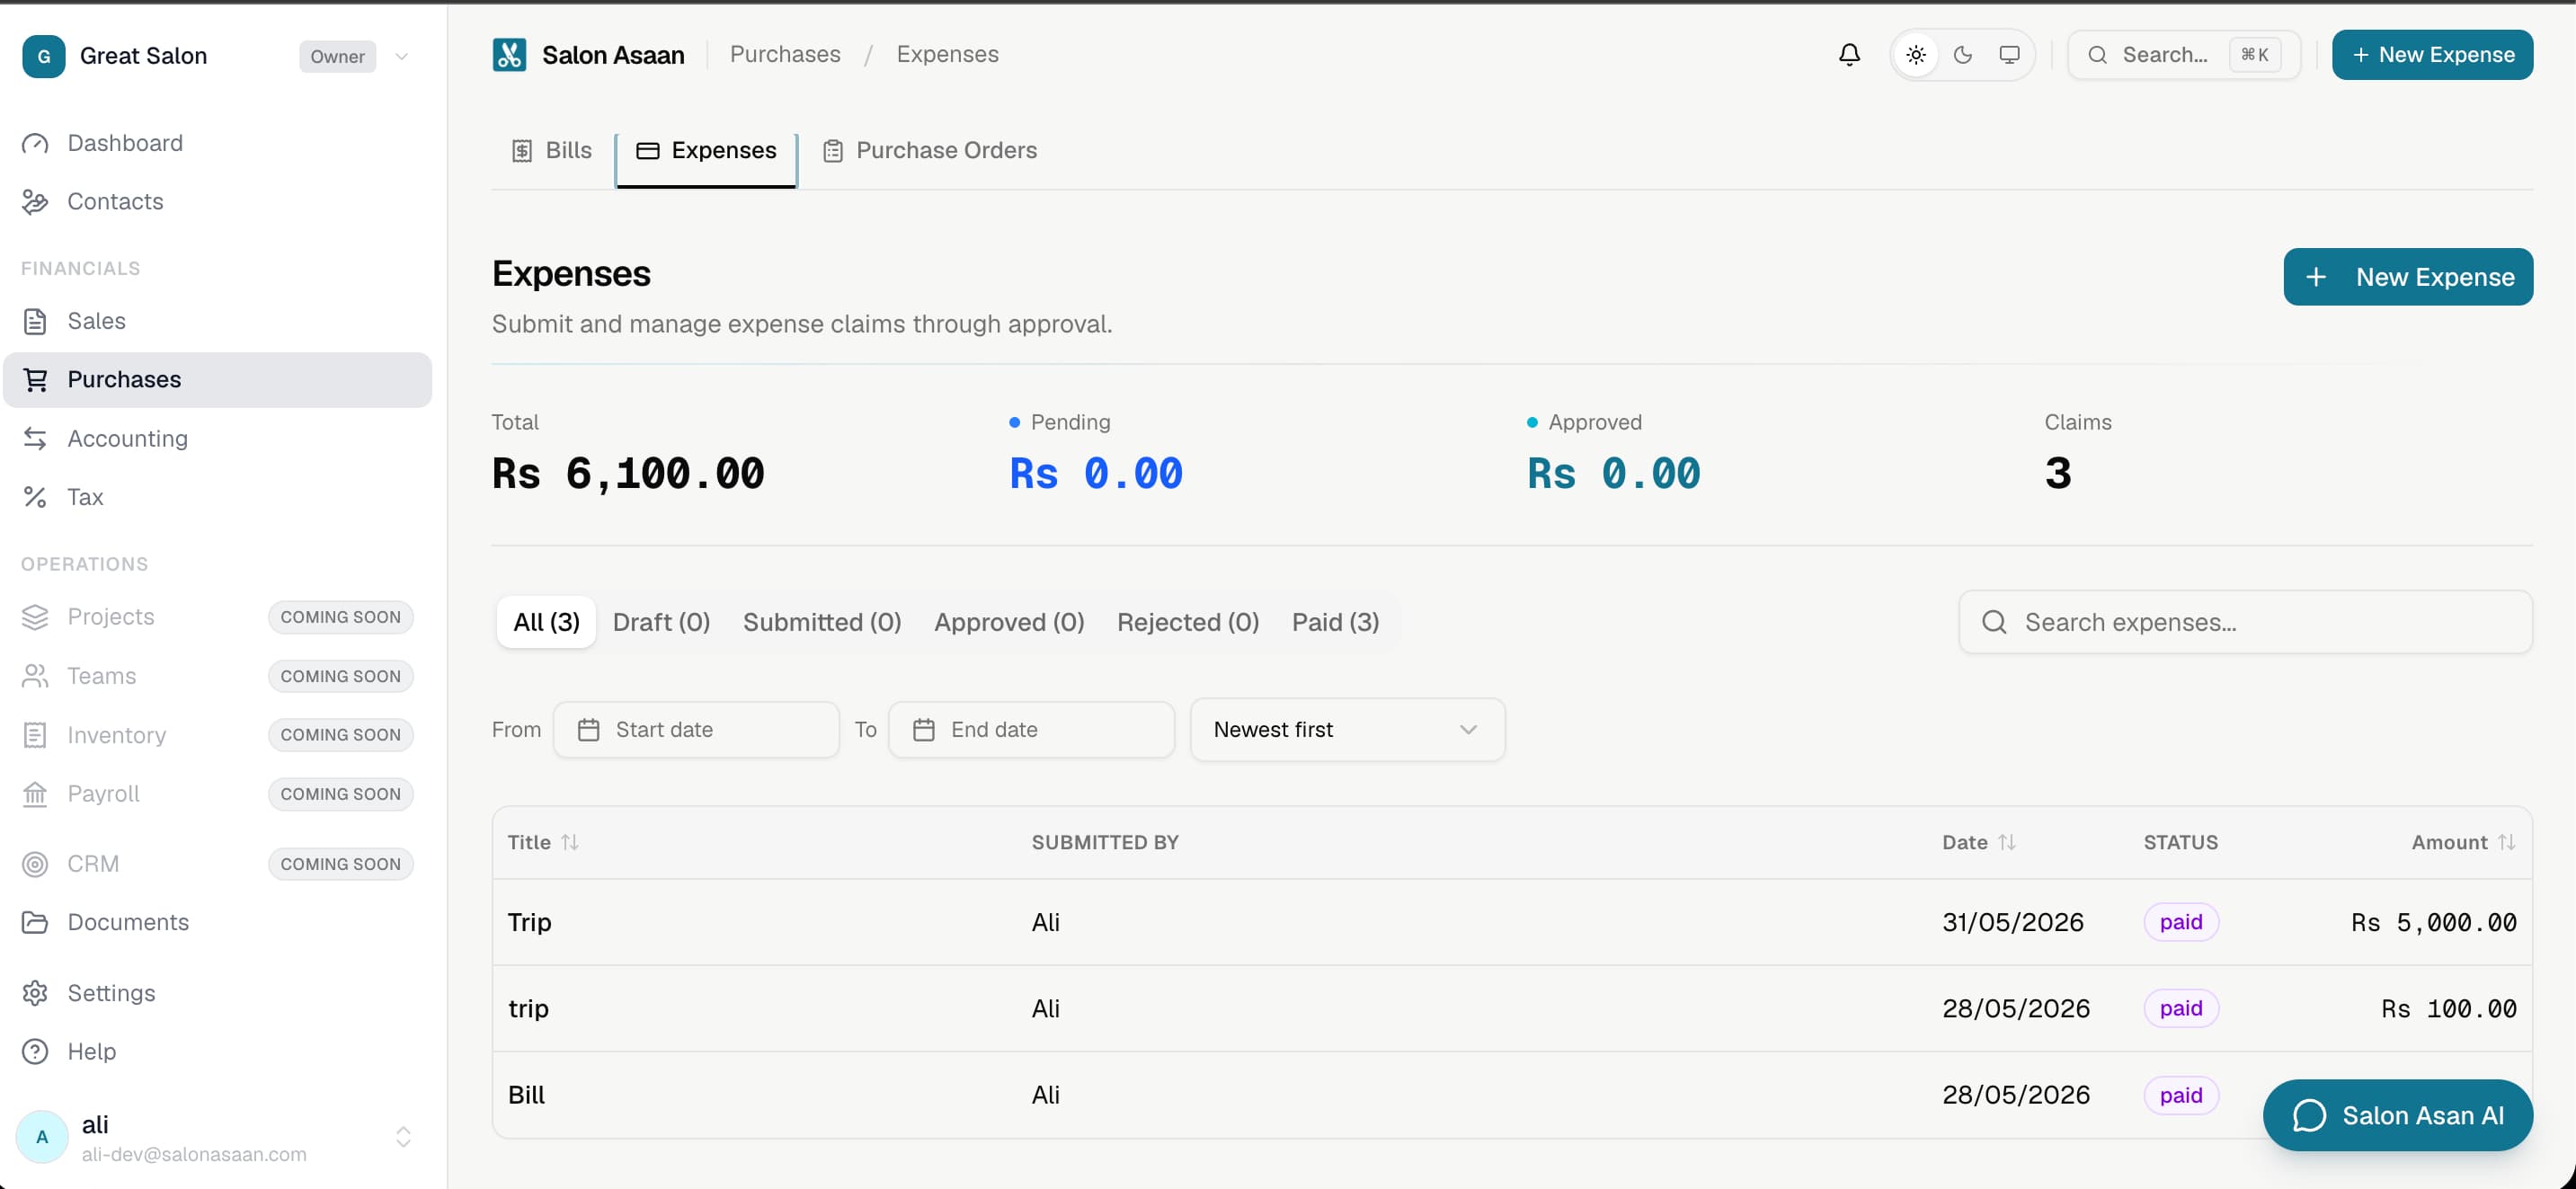The image size is (2576, 1189).
Task: Open the Start date picker
Action: [696, 730]
